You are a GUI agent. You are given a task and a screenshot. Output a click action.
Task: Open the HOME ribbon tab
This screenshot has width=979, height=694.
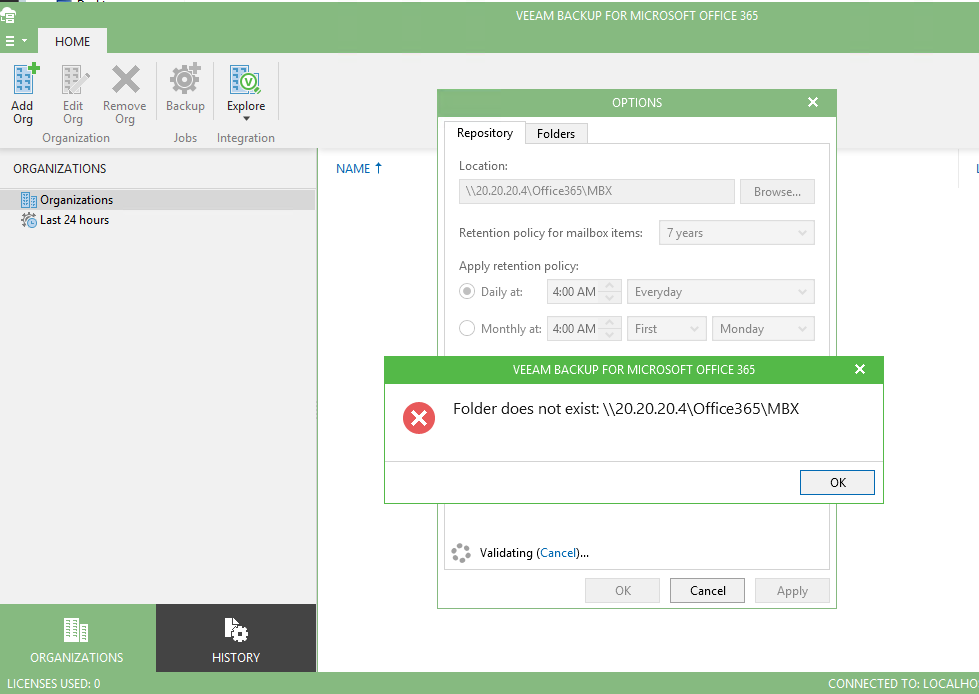pos(72,42)
